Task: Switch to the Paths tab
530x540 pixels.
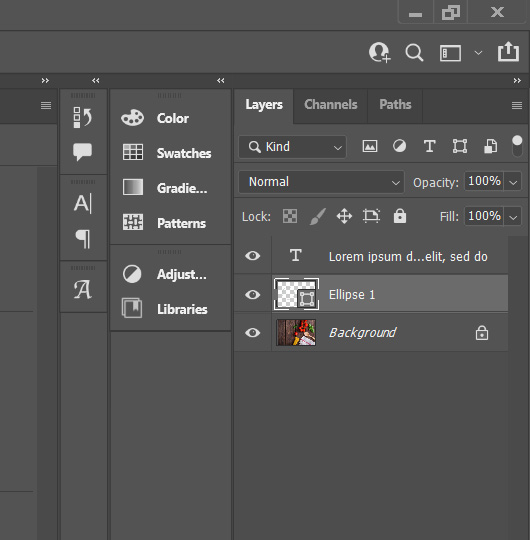Action: (x=395, y=105)
